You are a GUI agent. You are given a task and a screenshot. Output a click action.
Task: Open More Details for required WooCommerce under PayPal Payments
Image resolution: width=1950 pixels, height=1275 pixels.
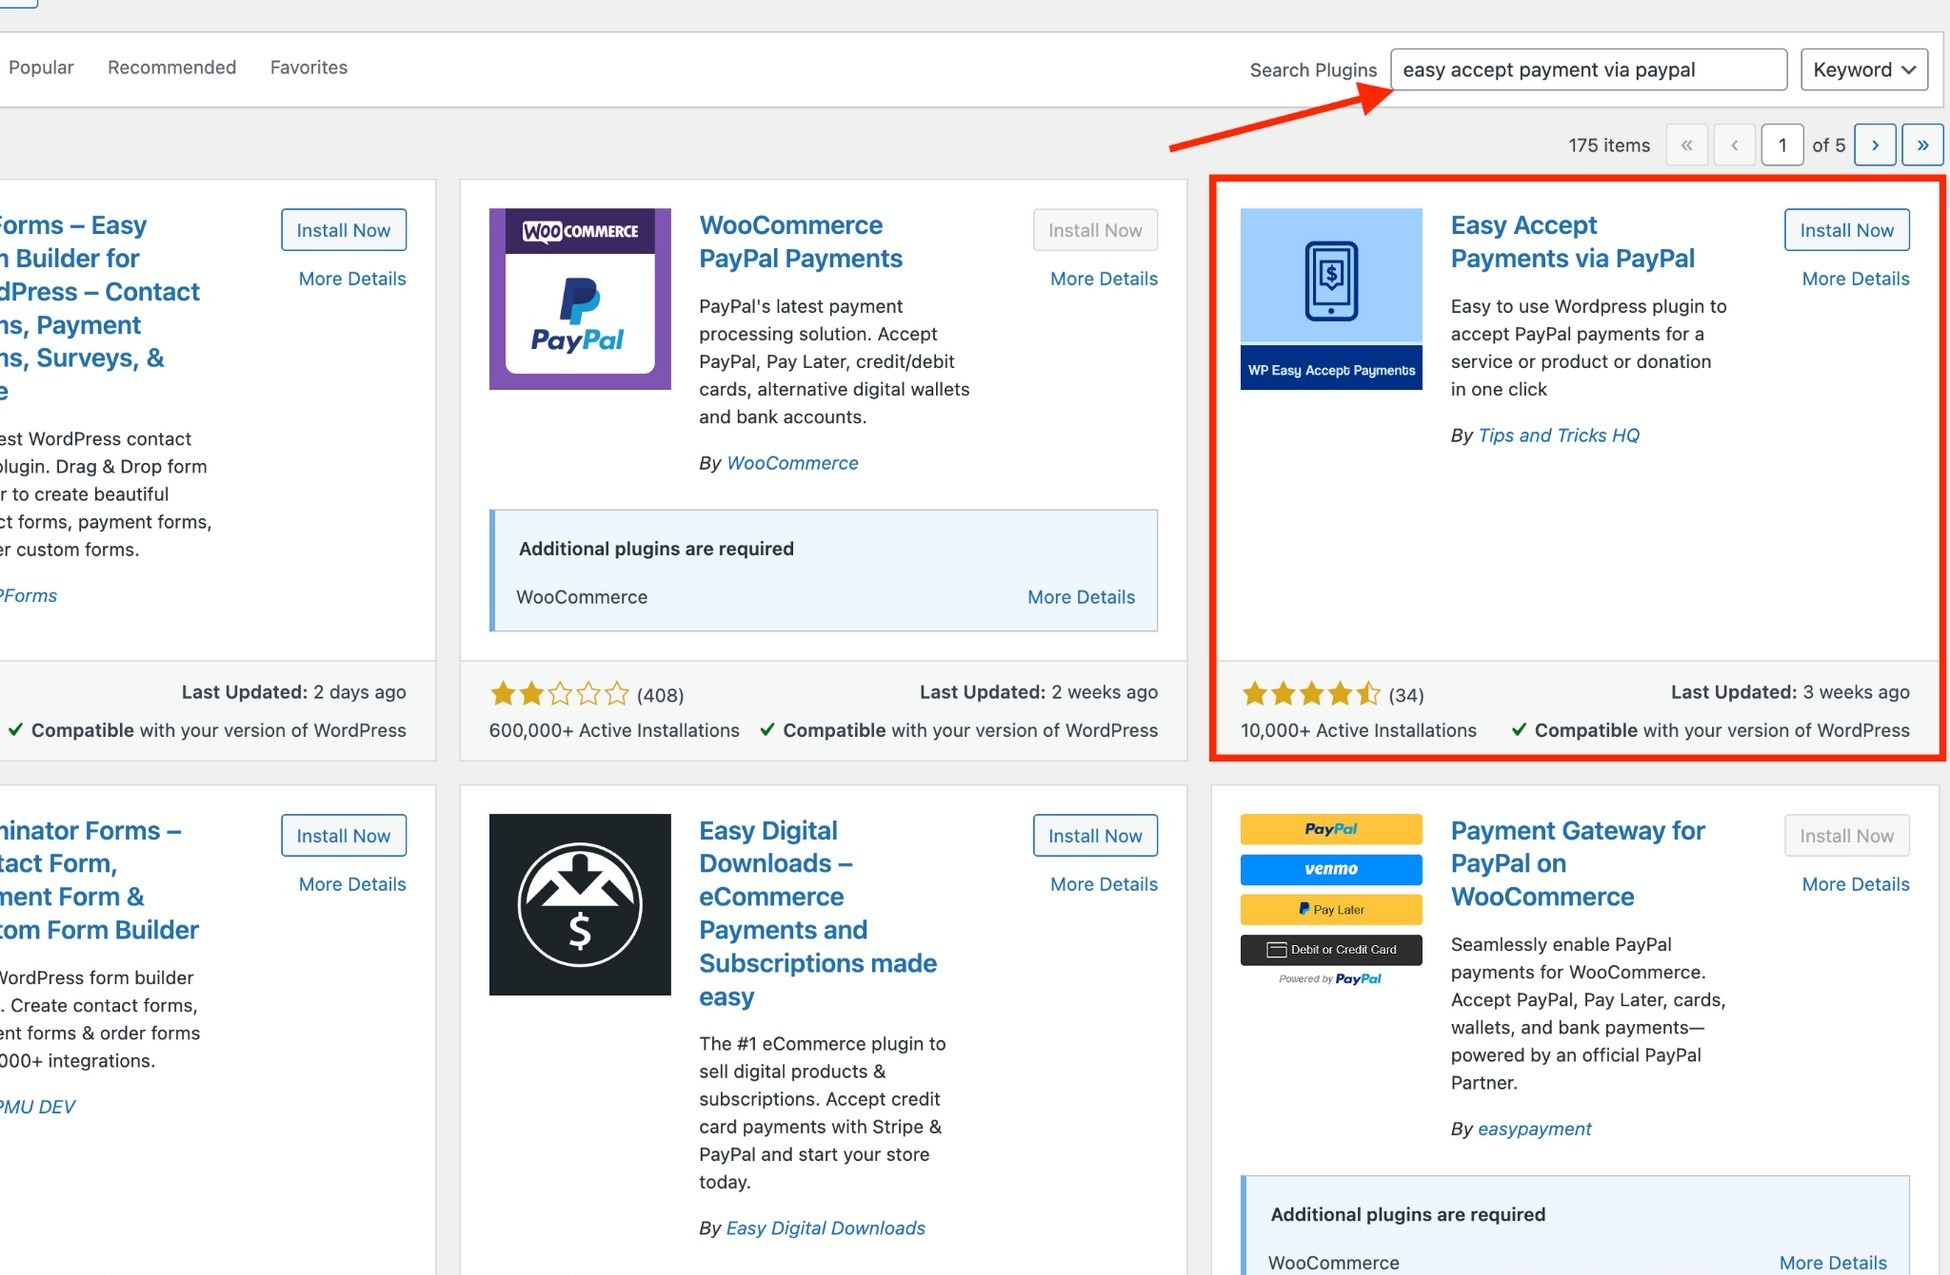point(1081,597)
